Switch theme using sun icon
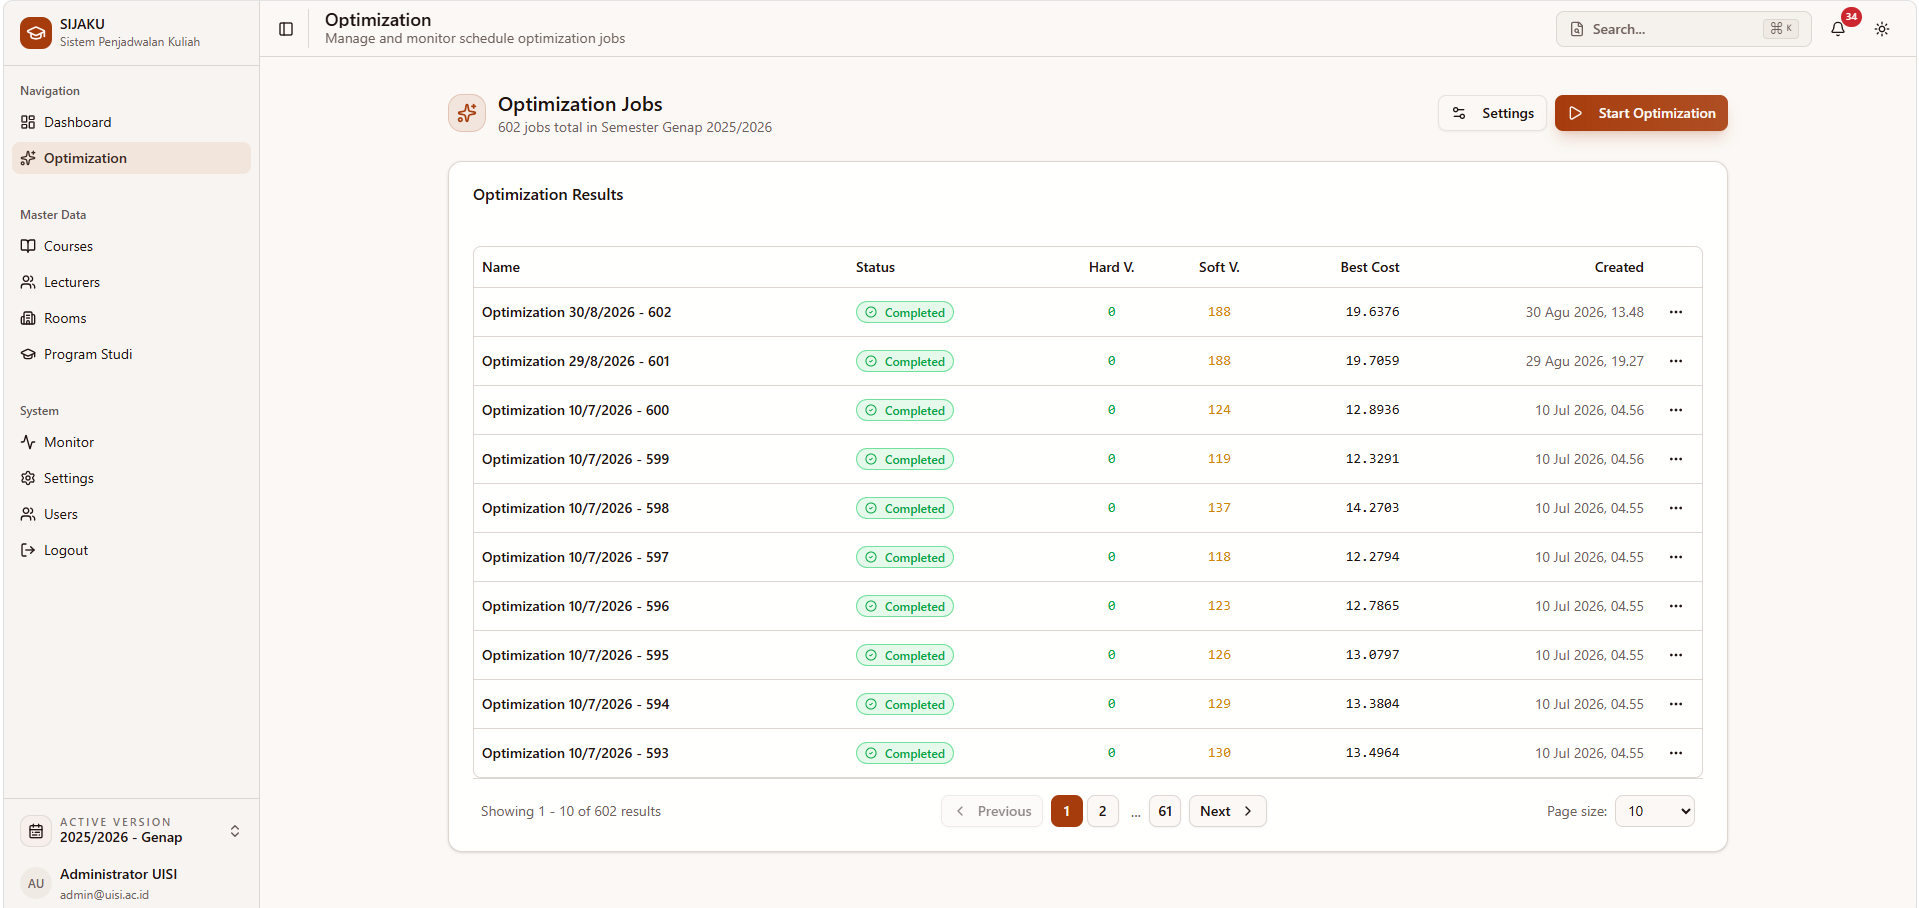Screen dimensions: 1919x908 tap(1882, 29)
